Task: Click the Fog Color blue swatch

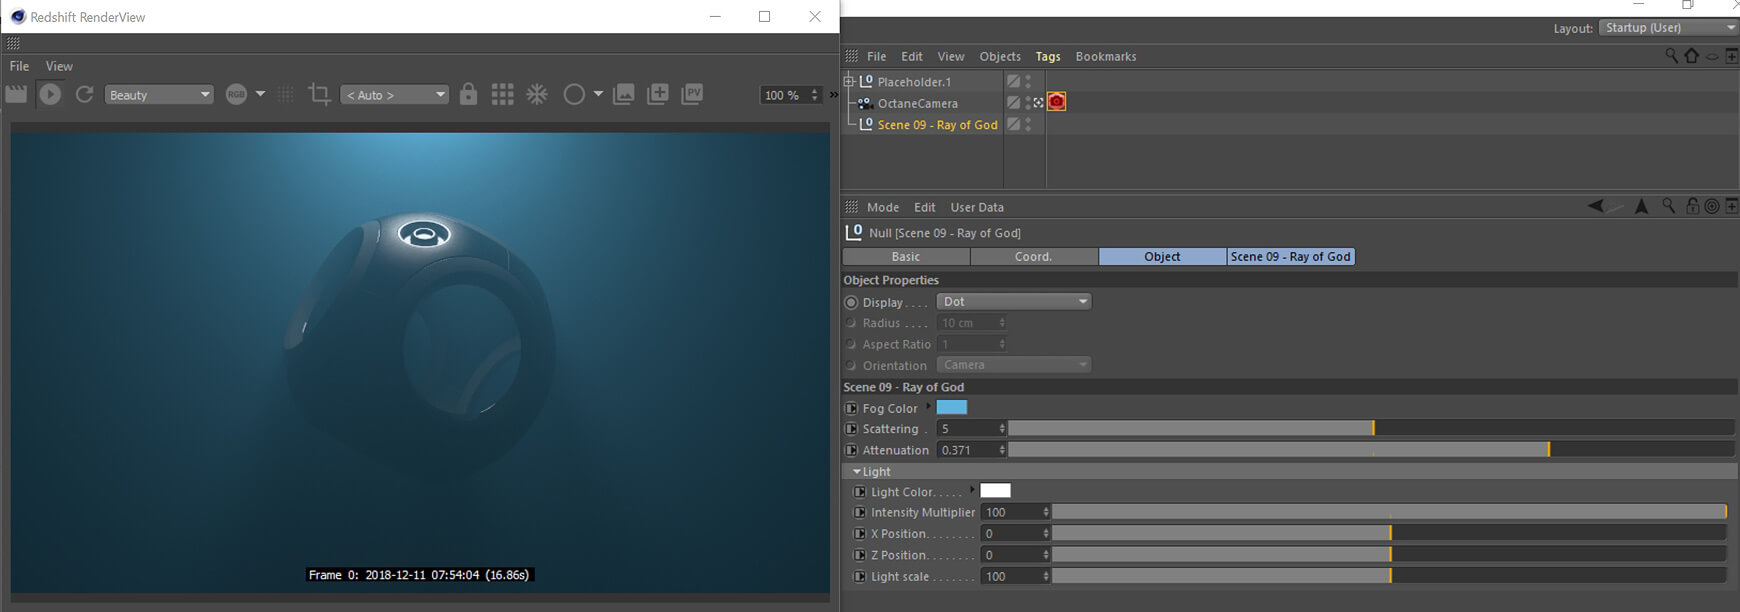Action: pyautogui.click(x=952, y=407)
